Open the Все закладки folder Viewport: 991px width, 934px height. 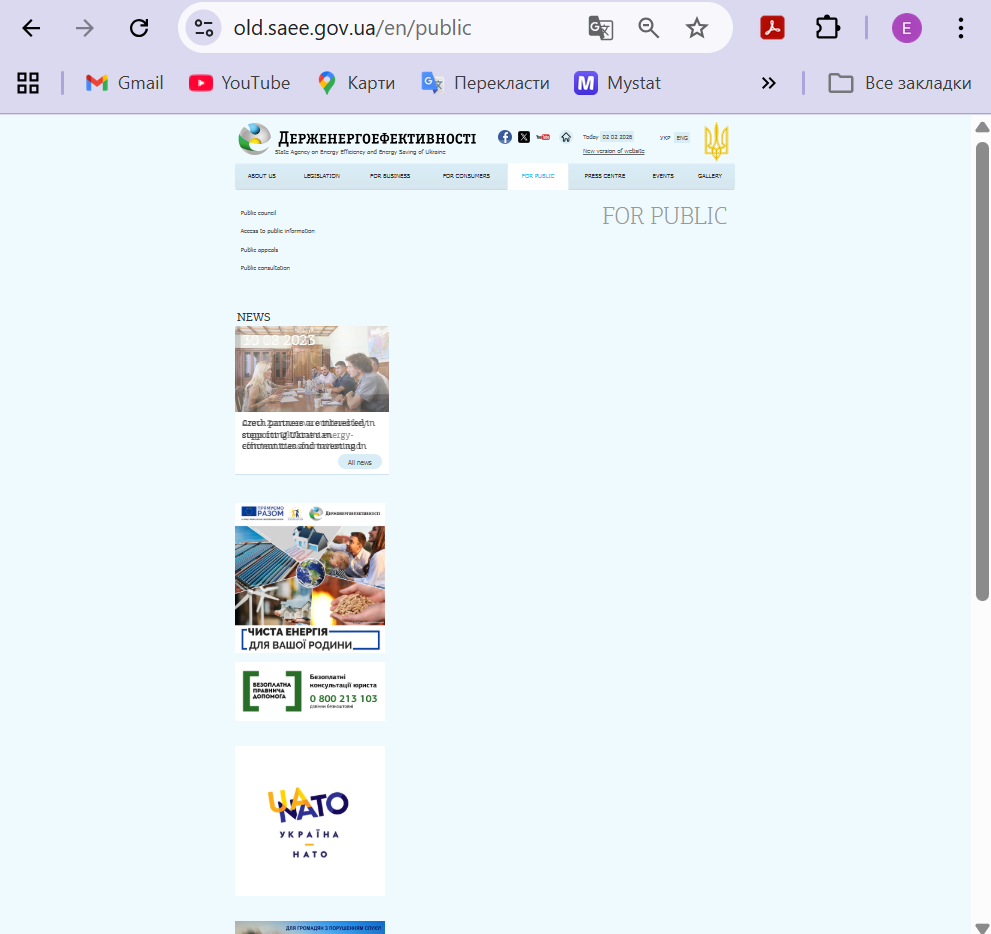899,83
